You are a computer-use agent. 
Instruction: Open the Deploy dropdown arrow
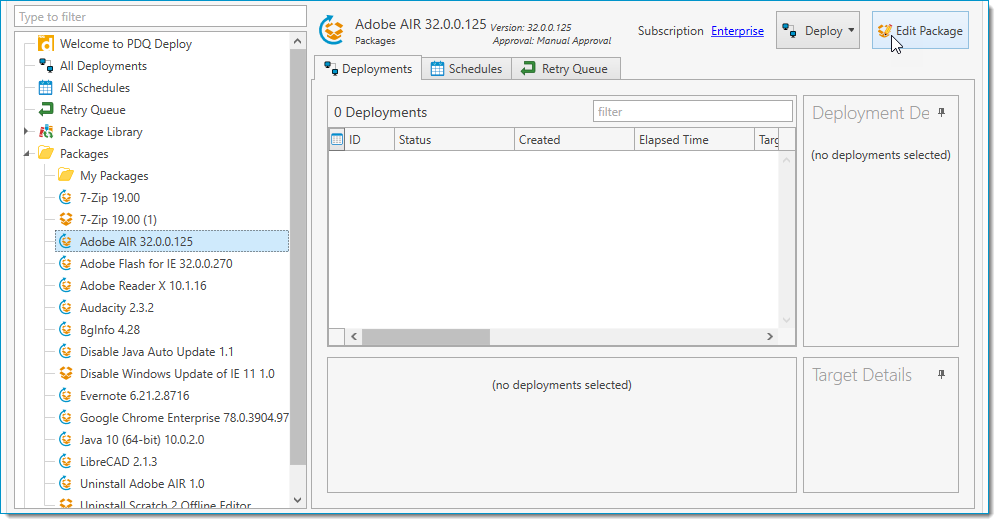click(851, 31)
